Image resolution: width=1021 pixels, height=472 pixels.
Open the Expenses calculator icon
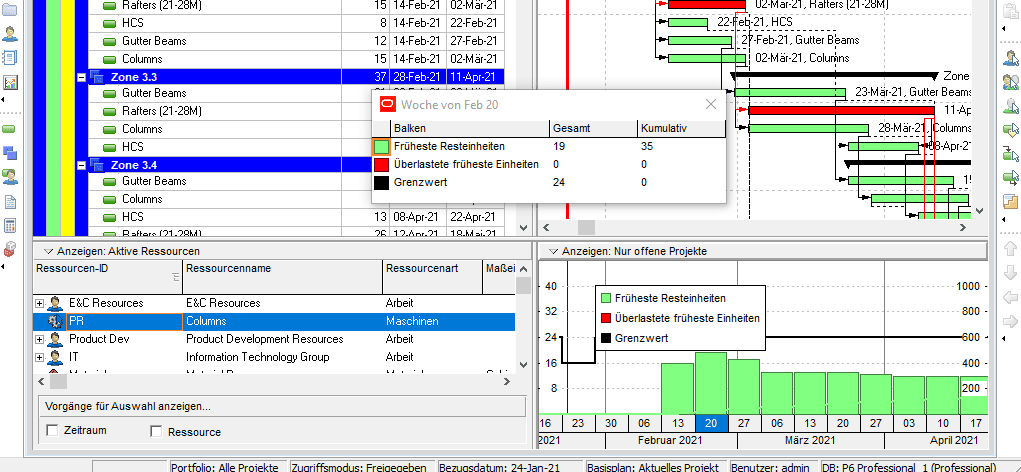click(10, 225)
